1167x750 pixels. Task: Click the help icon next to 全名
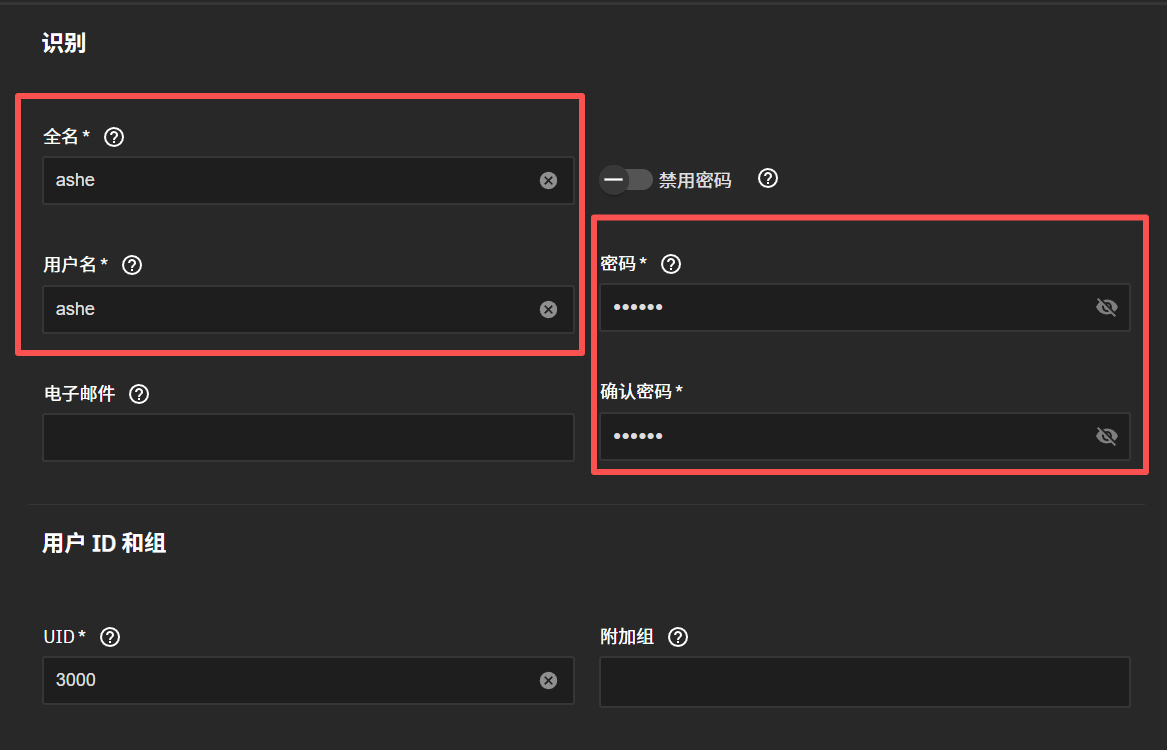[x=114, y=137]
